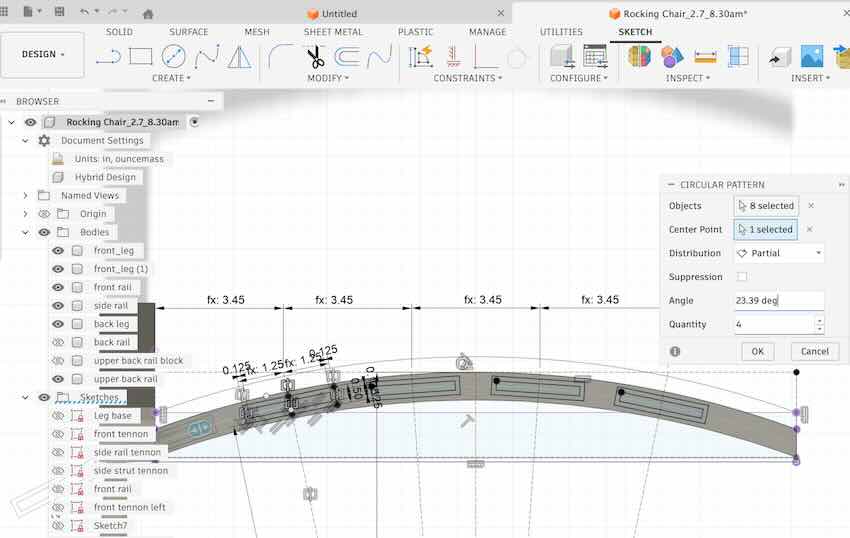This screenshot has width=850, height=538.
Task: Clear the Objects selection with its X
Action: pyautogui.click(x=811, y=206)
